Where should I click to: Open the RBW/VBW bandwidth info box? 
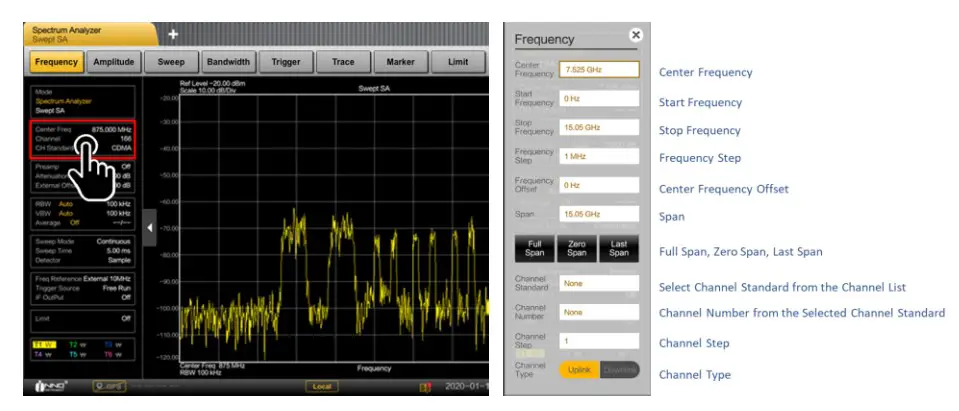click(83, 213)
